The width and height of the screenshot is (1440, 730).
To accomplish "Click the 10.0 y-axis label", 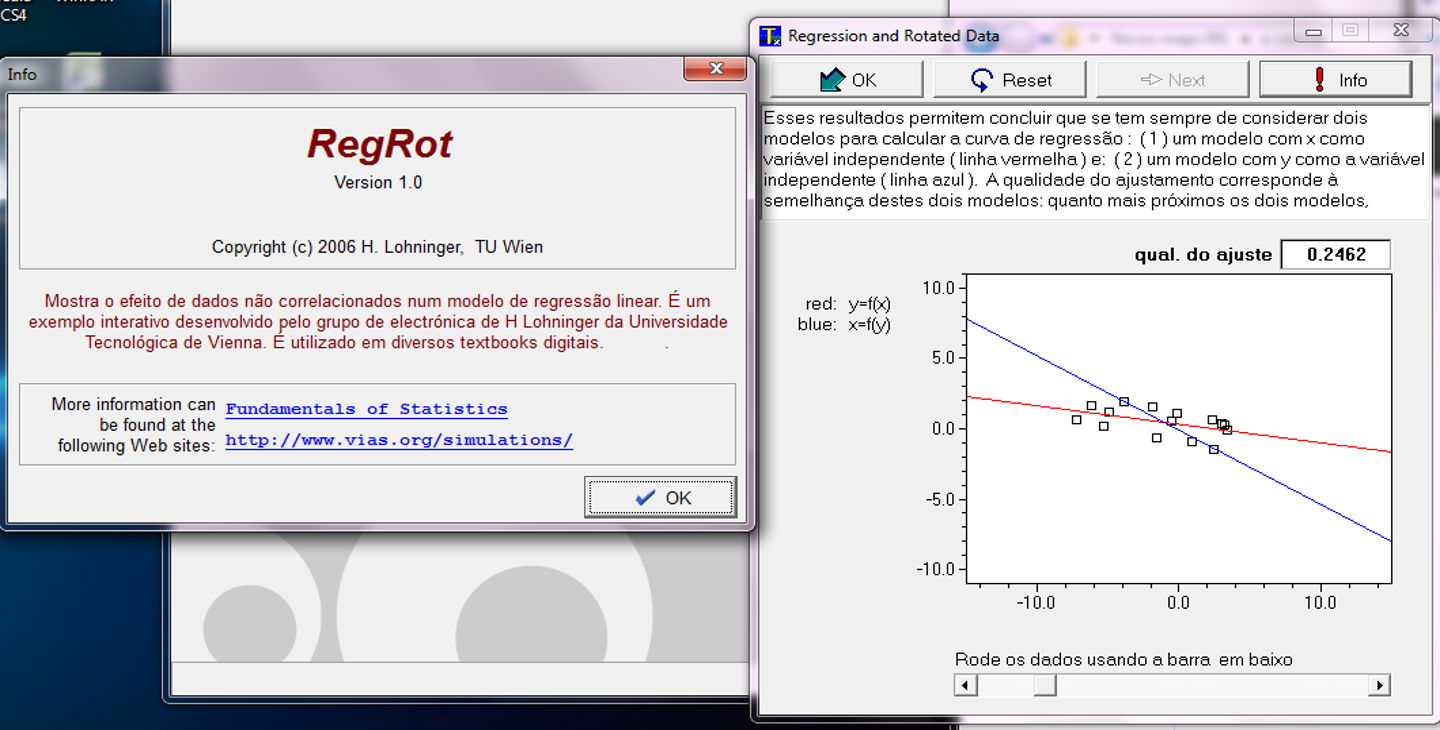I will tap(941, 288).
